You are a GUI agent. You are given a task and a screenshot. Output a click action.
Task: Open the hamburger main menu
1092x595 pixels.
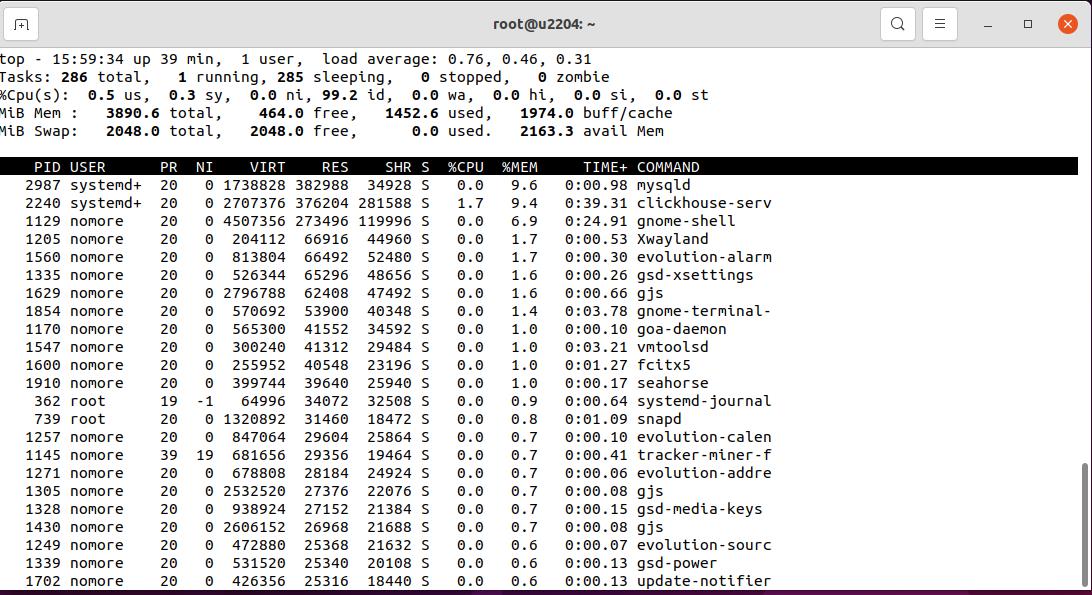[939, 24]
